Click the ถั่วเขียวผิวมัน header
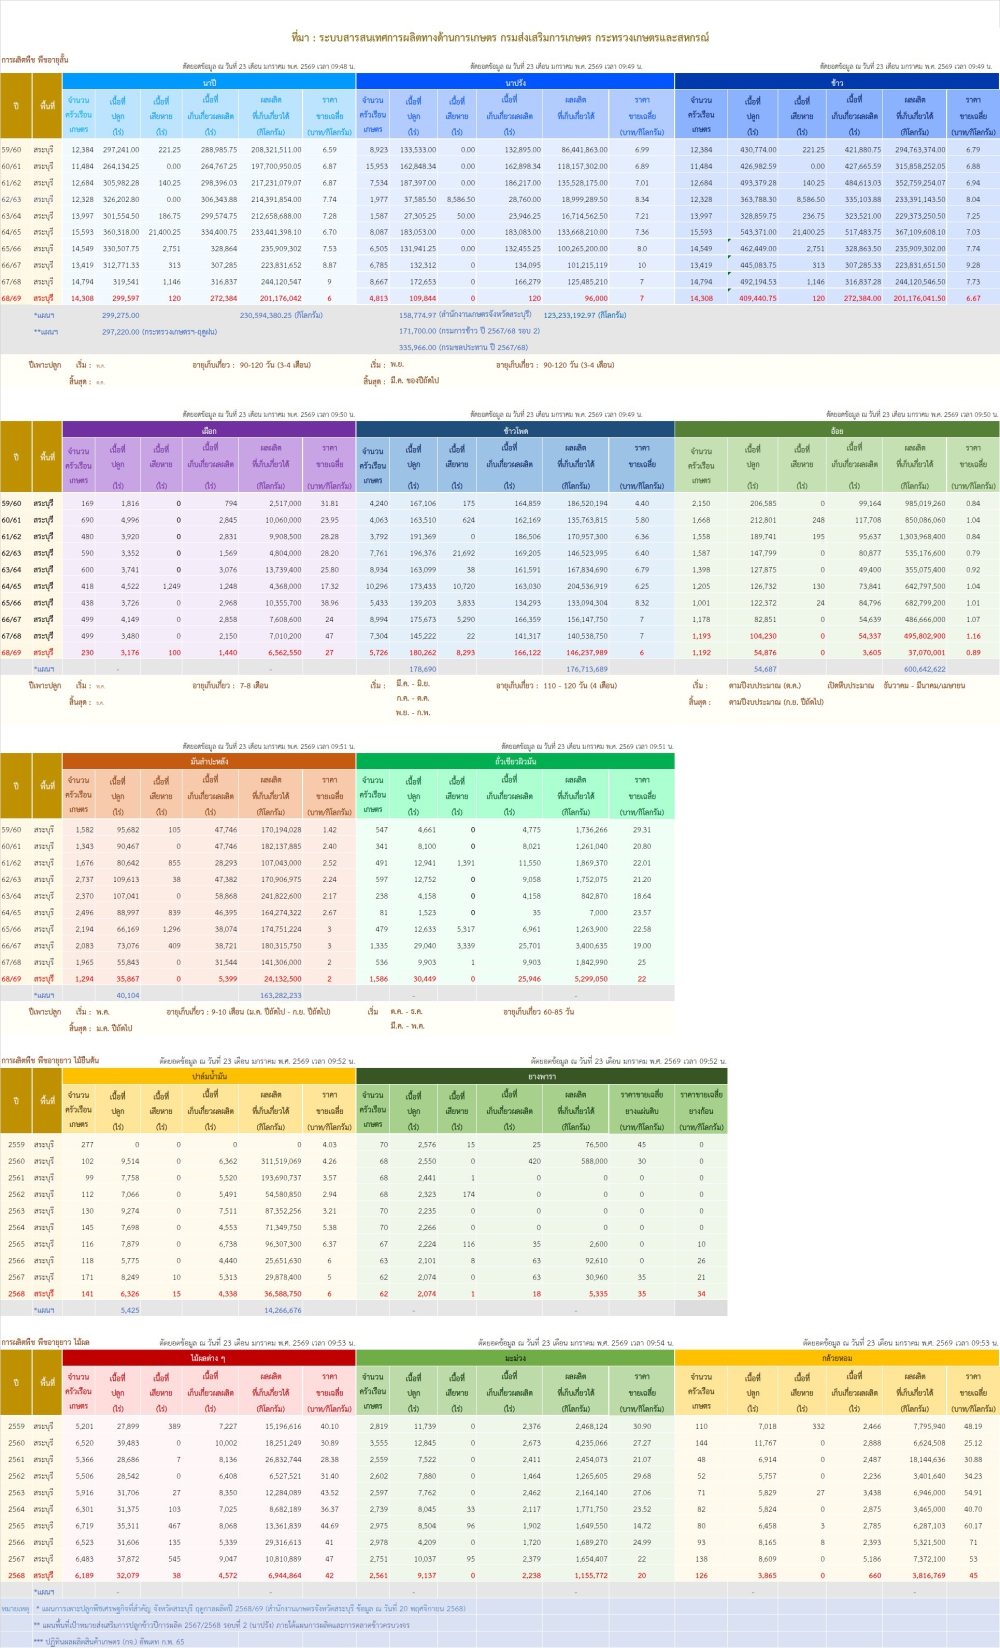This screenshot has width=1000, height=1648. pyautogui.click(x=516, y=761)
